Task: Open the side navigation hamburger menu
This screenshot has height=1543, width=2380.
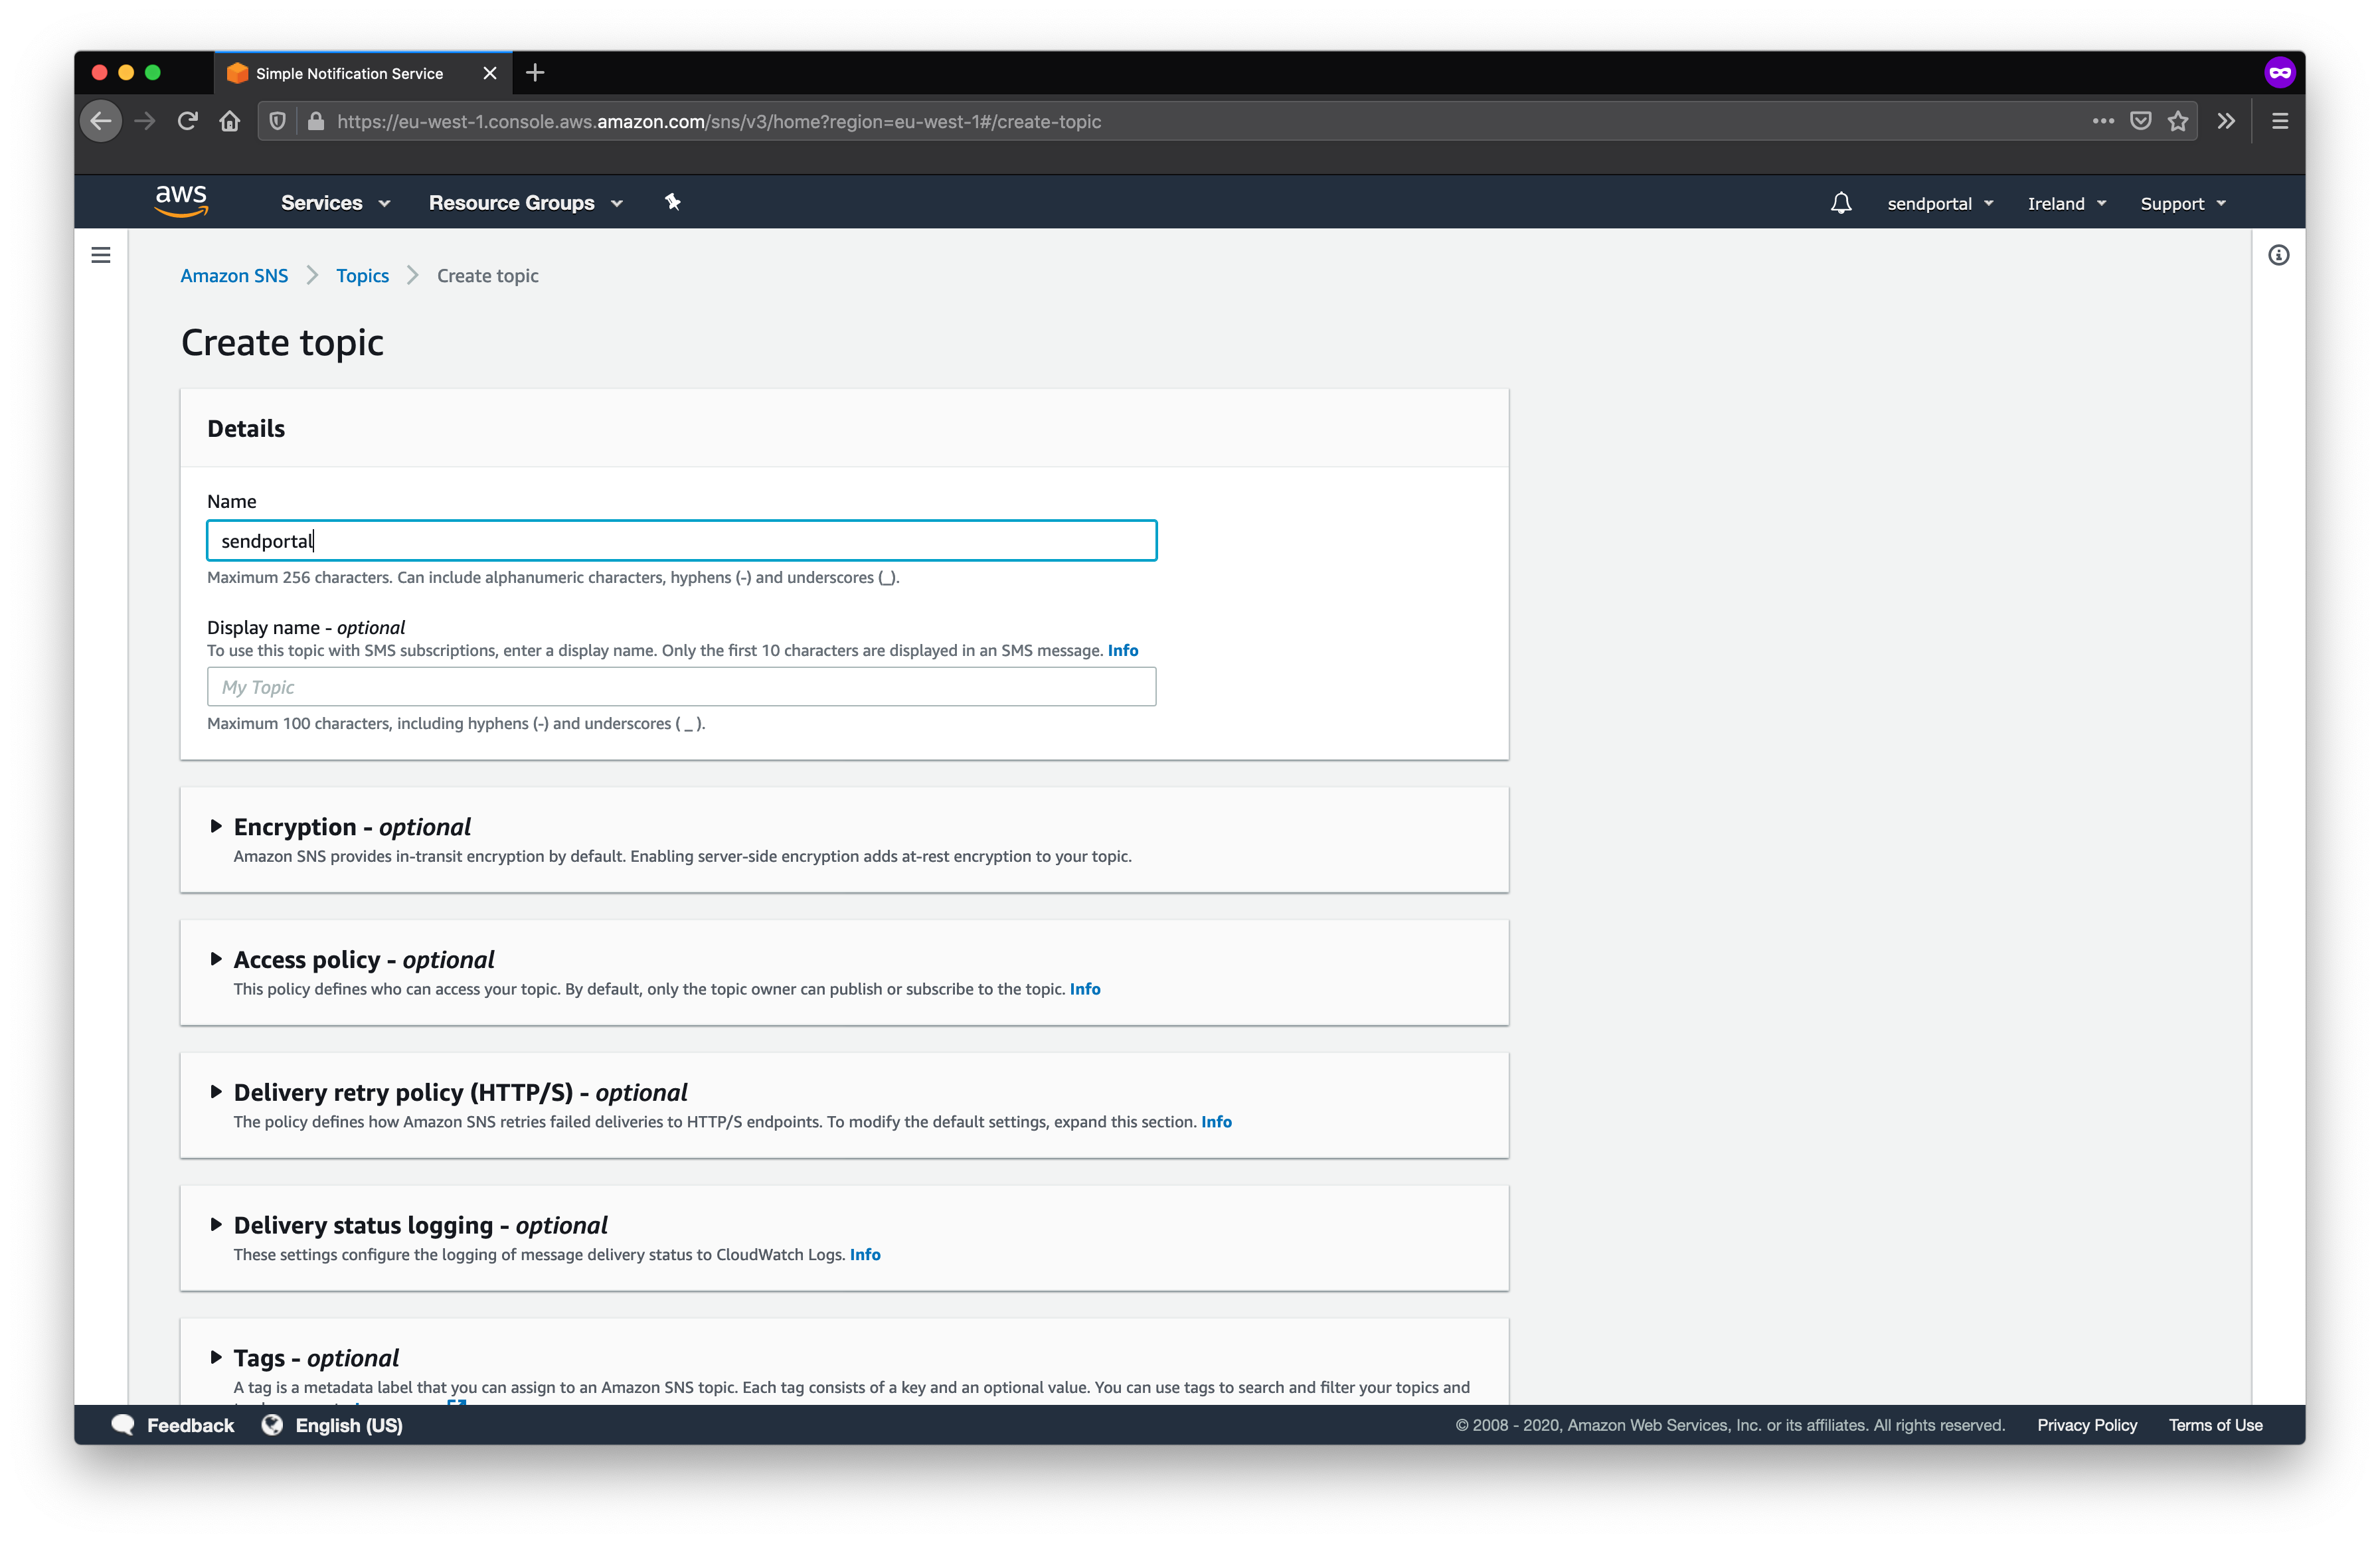Action: [x=101, y=255]
